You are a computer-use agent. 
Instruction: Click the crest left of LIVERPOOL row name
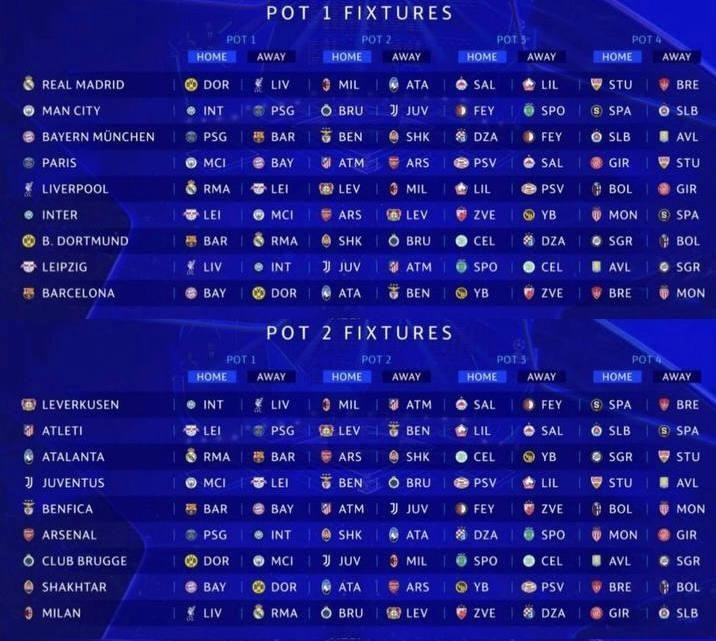[x=28, y=189]
